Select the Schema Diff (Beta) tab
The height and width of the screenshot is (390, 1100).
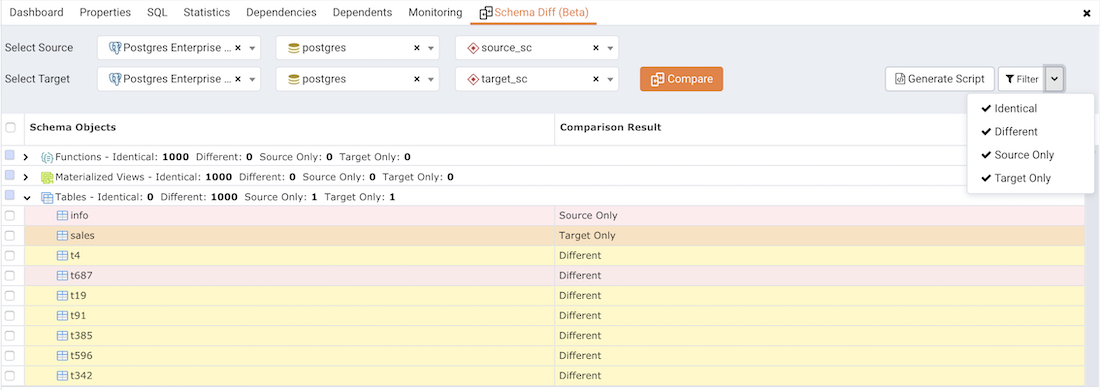(534, 13)
